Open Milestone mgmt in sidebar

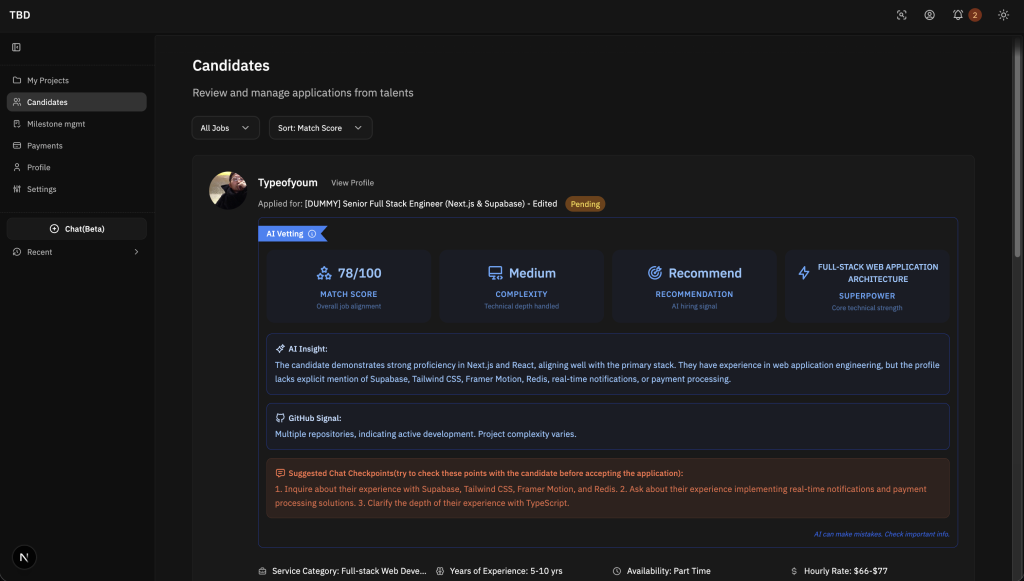[x=55, y=124]
